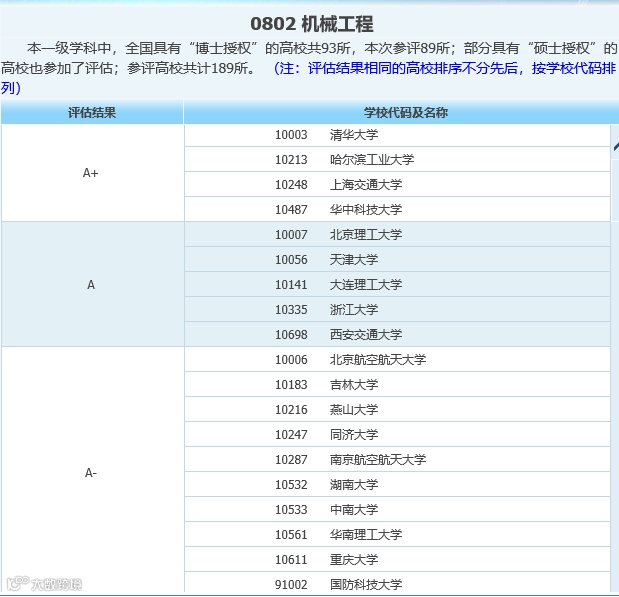This screenshot has width=619, height=597.
Task: Click the row '10141 大连理工大学'
Action: point(397,284)
